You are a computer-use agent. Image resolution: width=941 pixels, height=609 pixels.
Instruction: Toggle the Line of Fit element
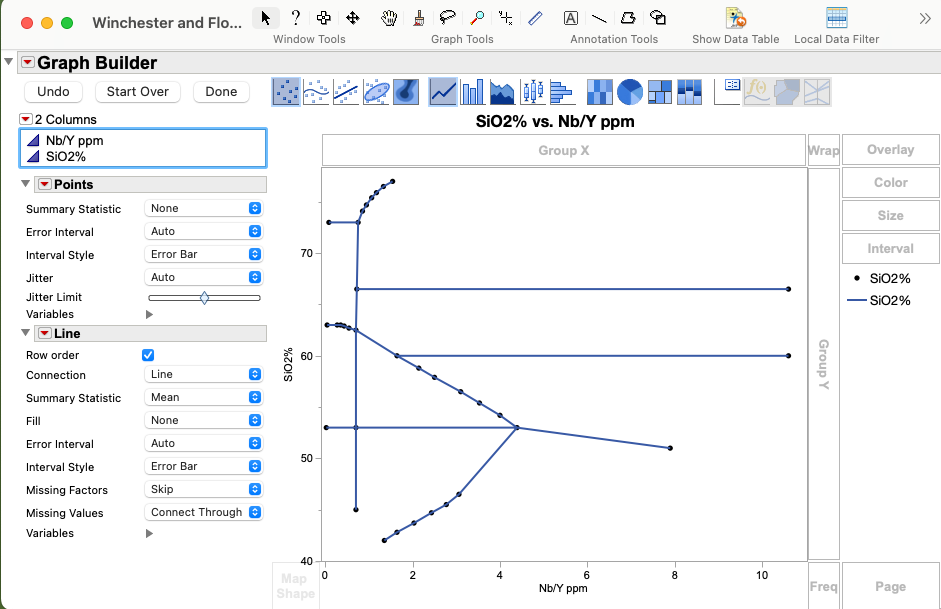click(346, 92)
